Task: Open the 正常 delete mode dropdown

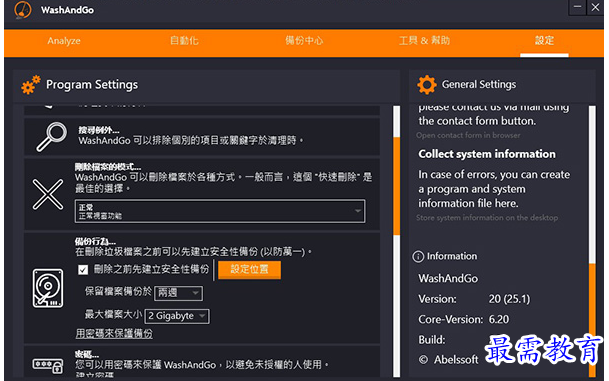Action: (x=220, y=211)
